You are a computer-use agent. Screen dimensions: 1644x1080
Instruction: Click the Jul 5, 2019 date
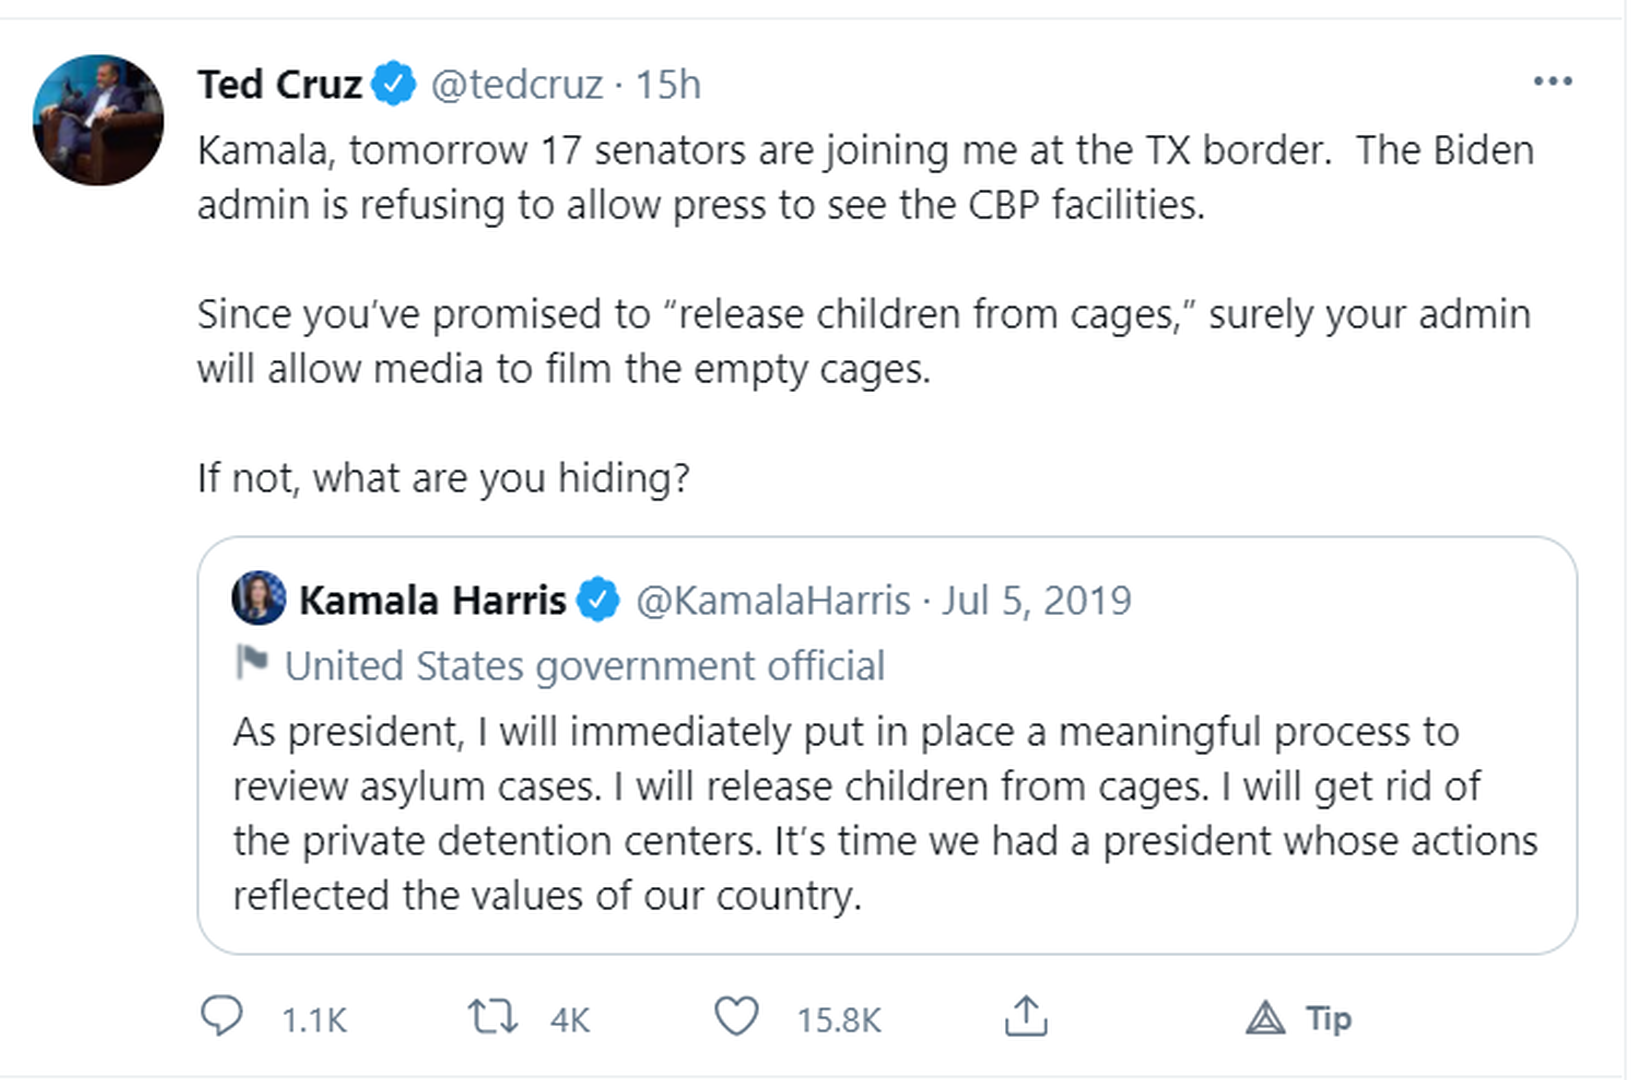pyautogui.click(x=1037, y=601)
